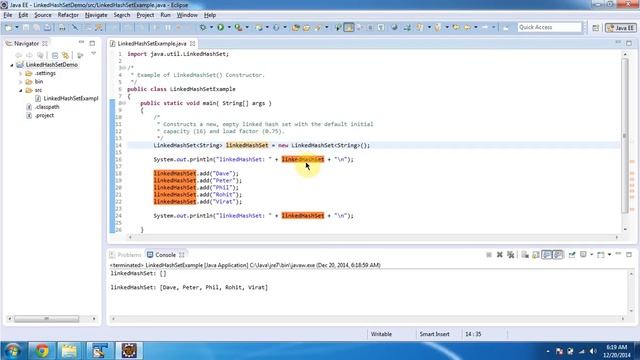Open the New button dropdown arrow
Image resolution: width=640 pixels, height=360 pixels.
(16, 27)
